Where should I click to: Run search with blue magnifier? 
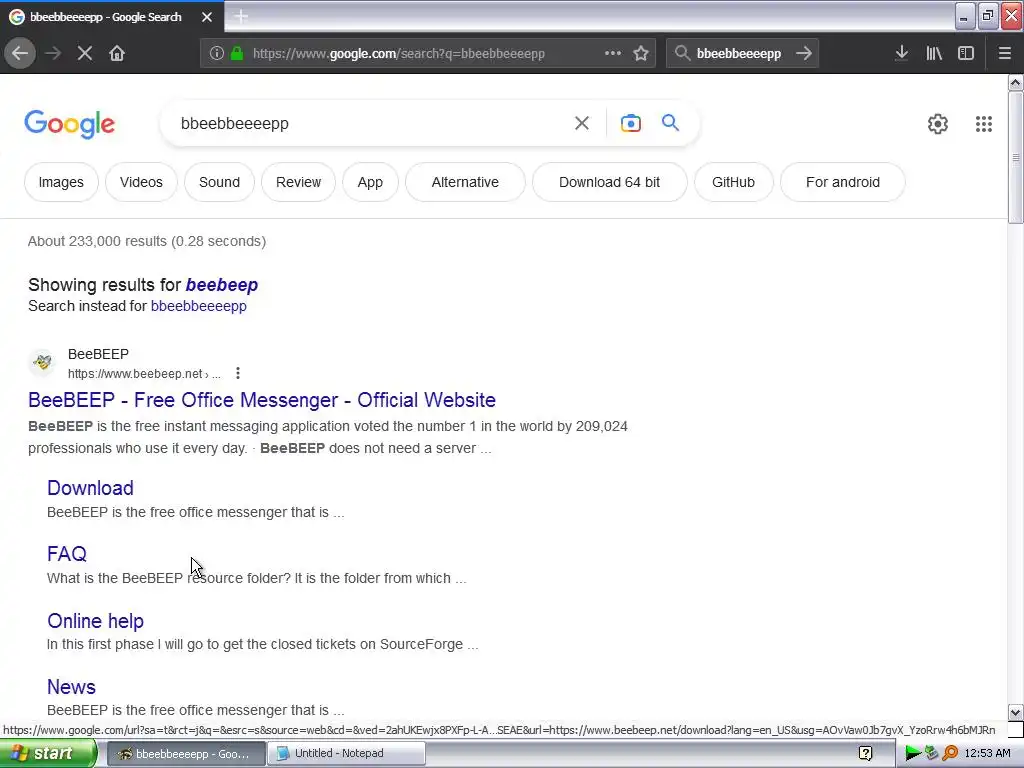[x=670, y=122]
